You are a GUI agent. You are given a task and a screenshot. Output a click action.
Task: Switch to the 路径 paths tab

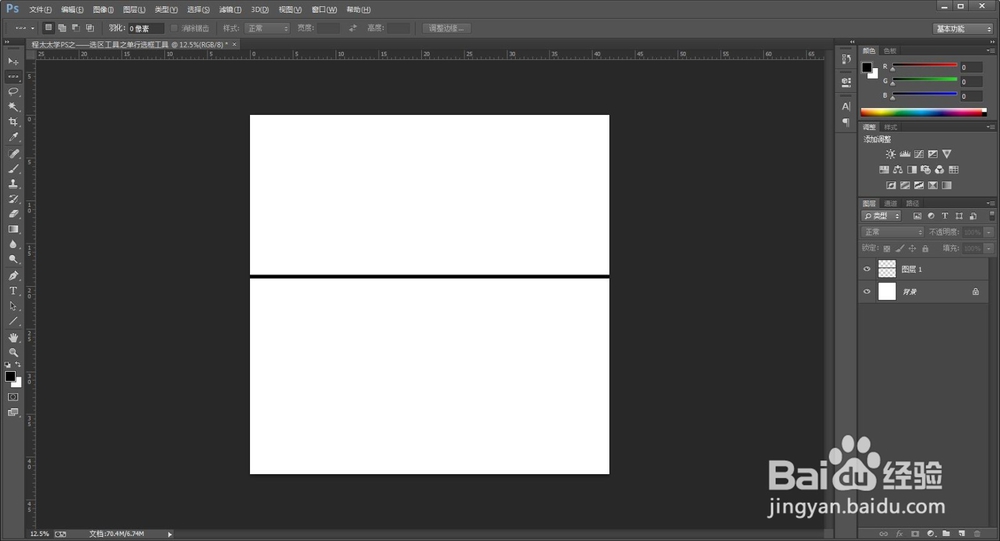(913, 204)
